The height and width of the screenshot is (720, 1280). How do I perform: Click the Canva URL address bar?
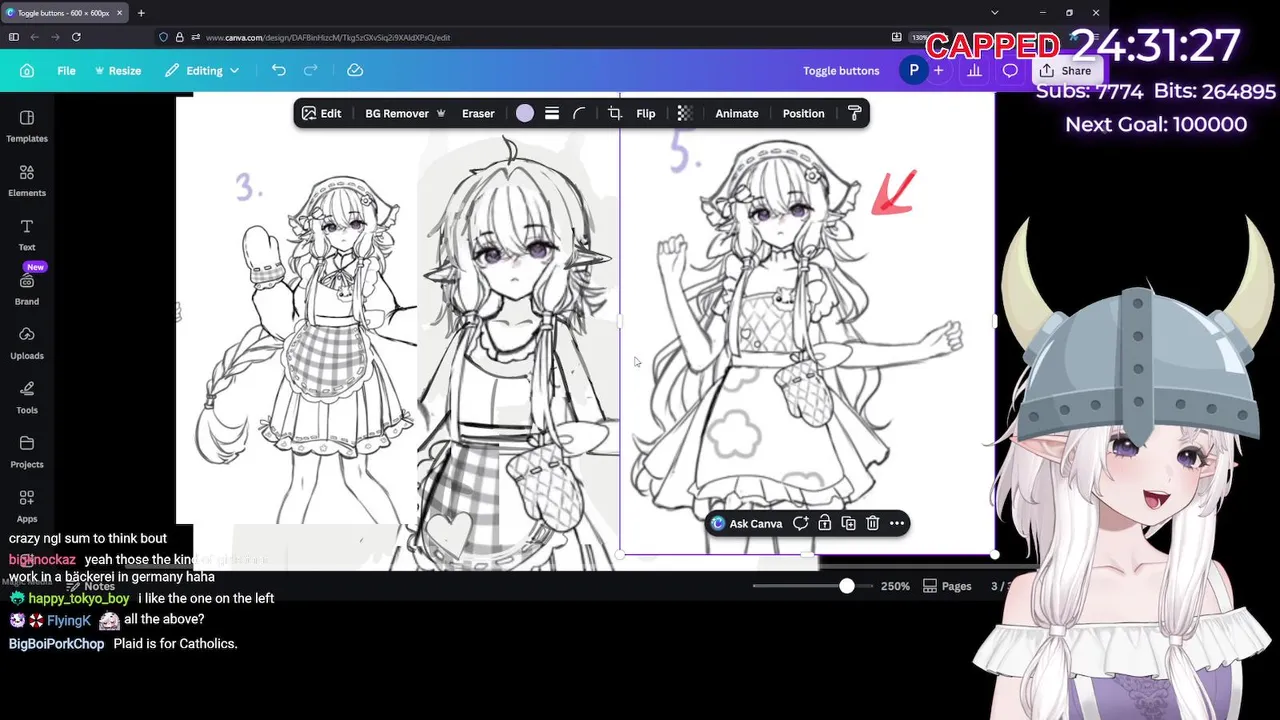(x=520, y=37)
